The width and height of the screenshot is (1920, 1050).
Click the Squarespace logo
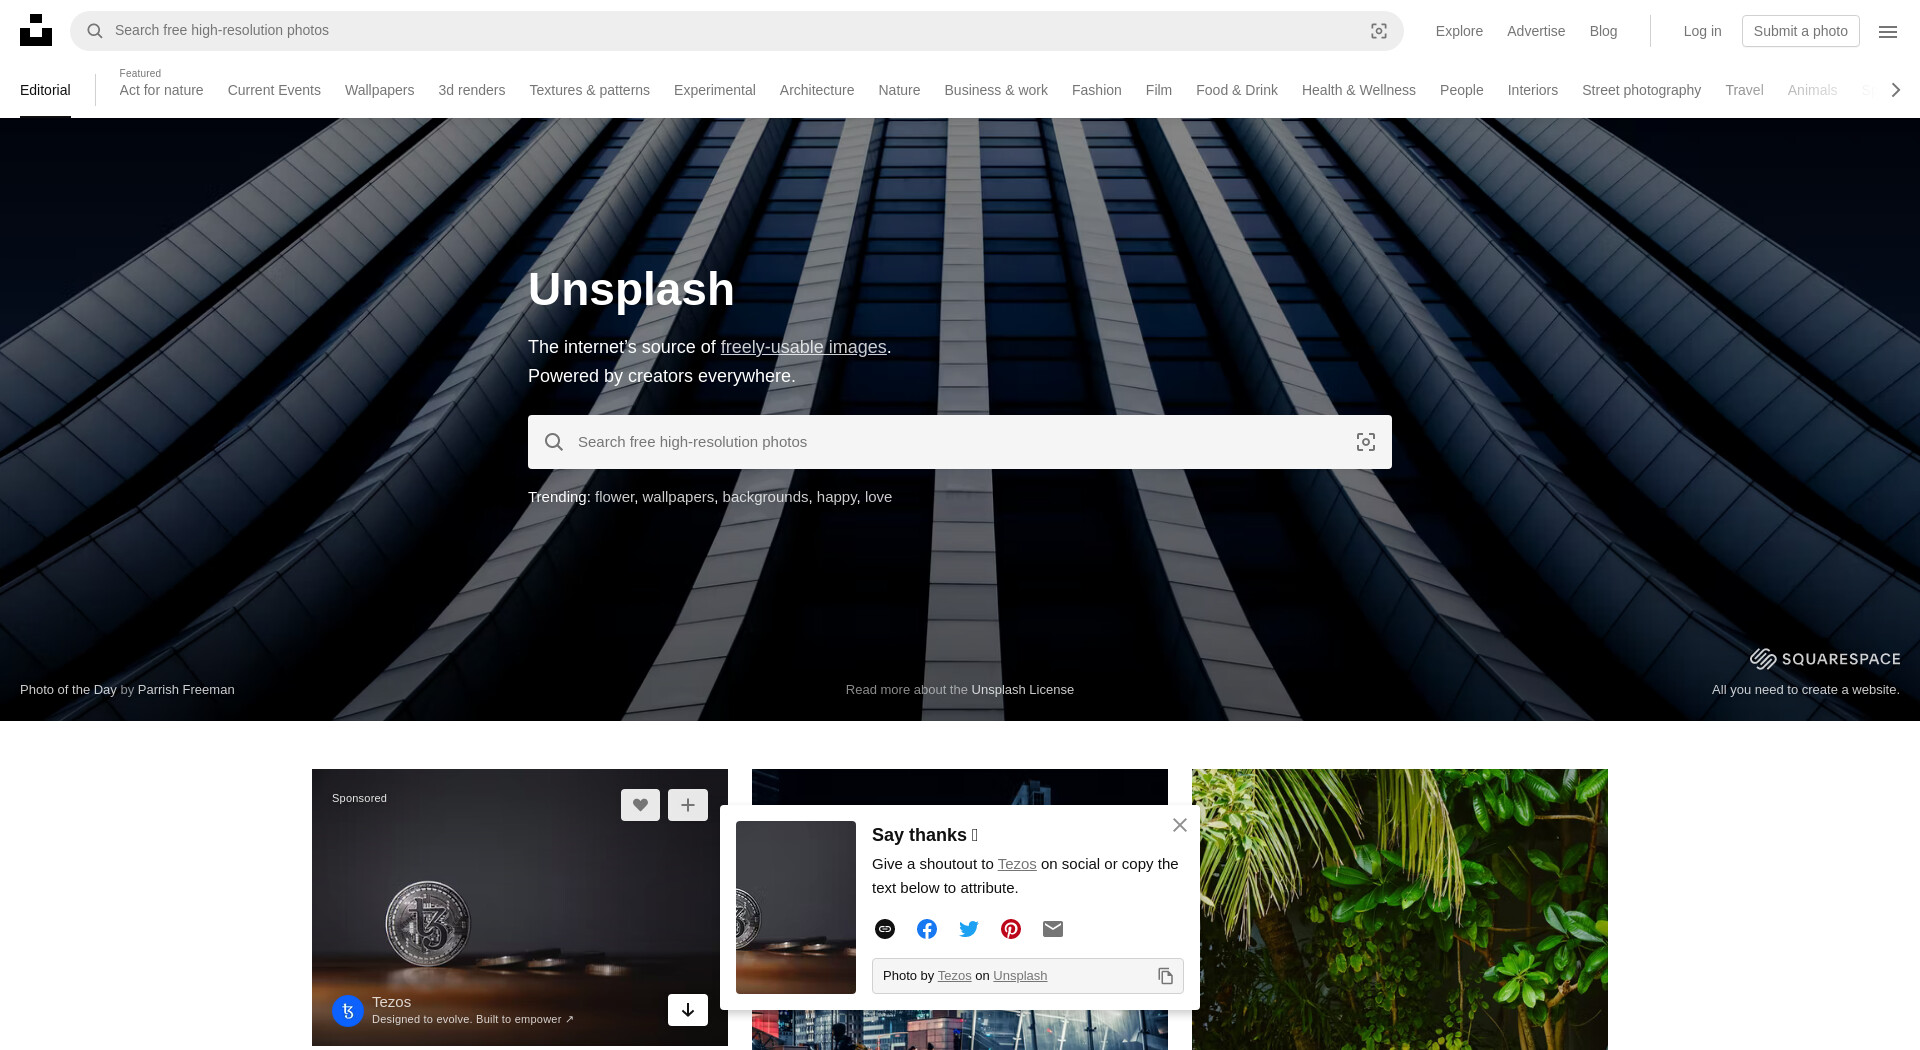(1825, 659)
